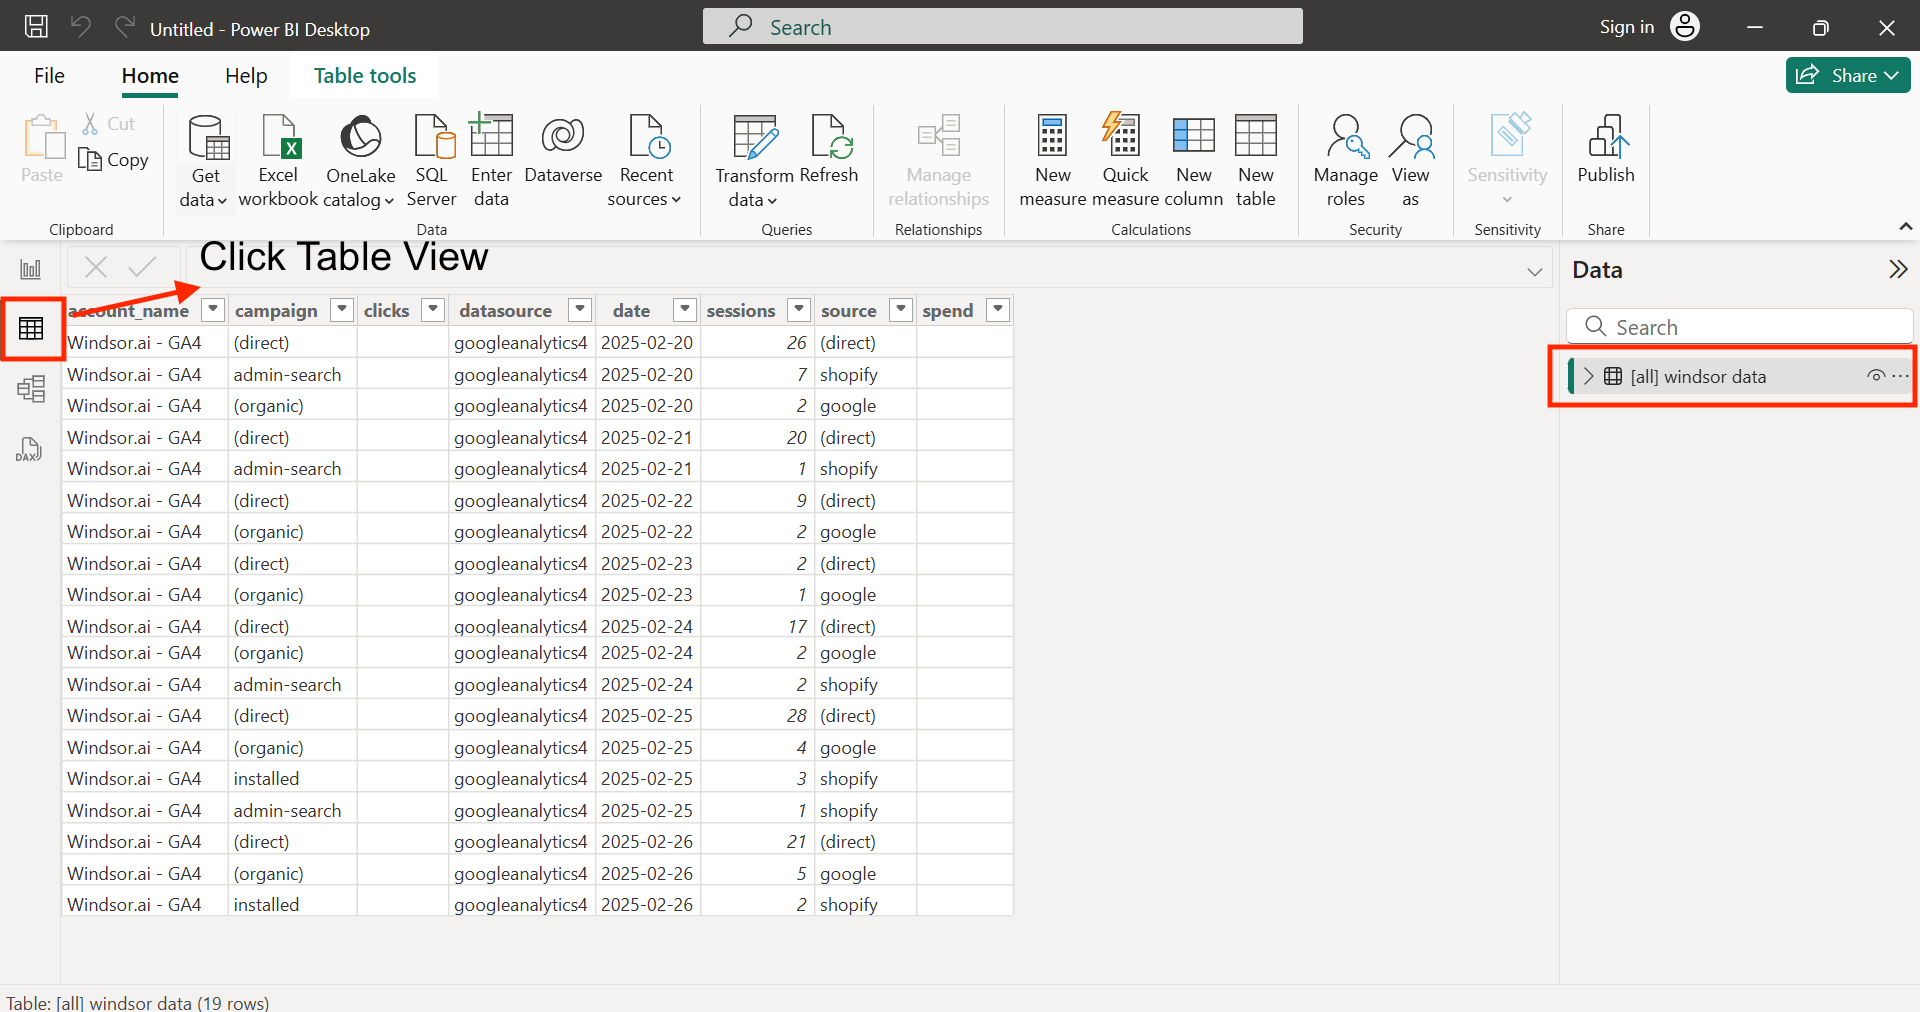Image resolution: width=1920 pixels, height=1012 pixels.
Task: Open date column filter dropdown
Action: click(x=685, y=310)
